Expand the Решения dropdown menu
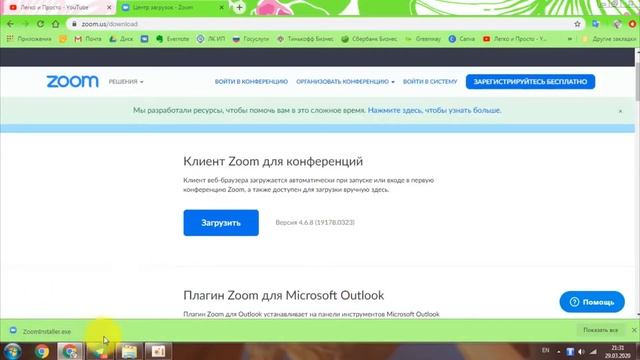The height and width of the screenshot is (360, 640). pyautogui.click(x=126, y=82)
